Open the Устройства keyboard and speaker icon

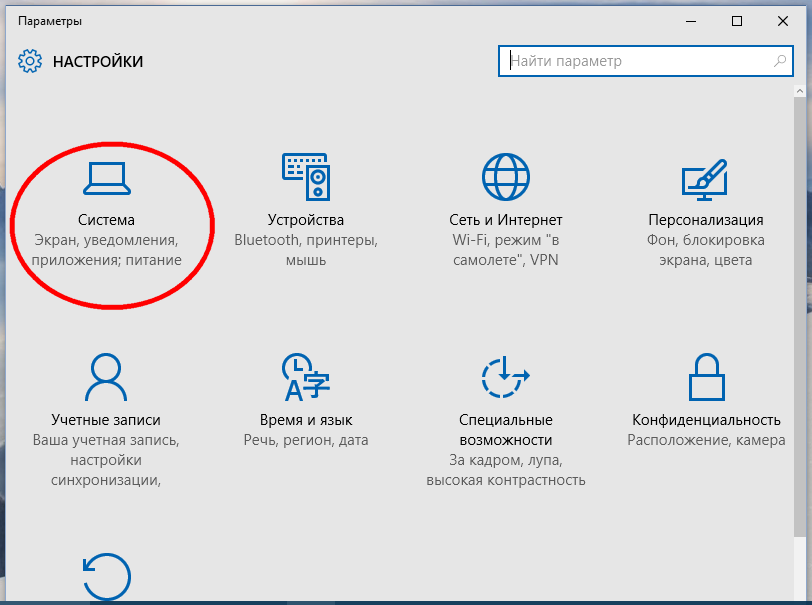[x=306, y=177]
